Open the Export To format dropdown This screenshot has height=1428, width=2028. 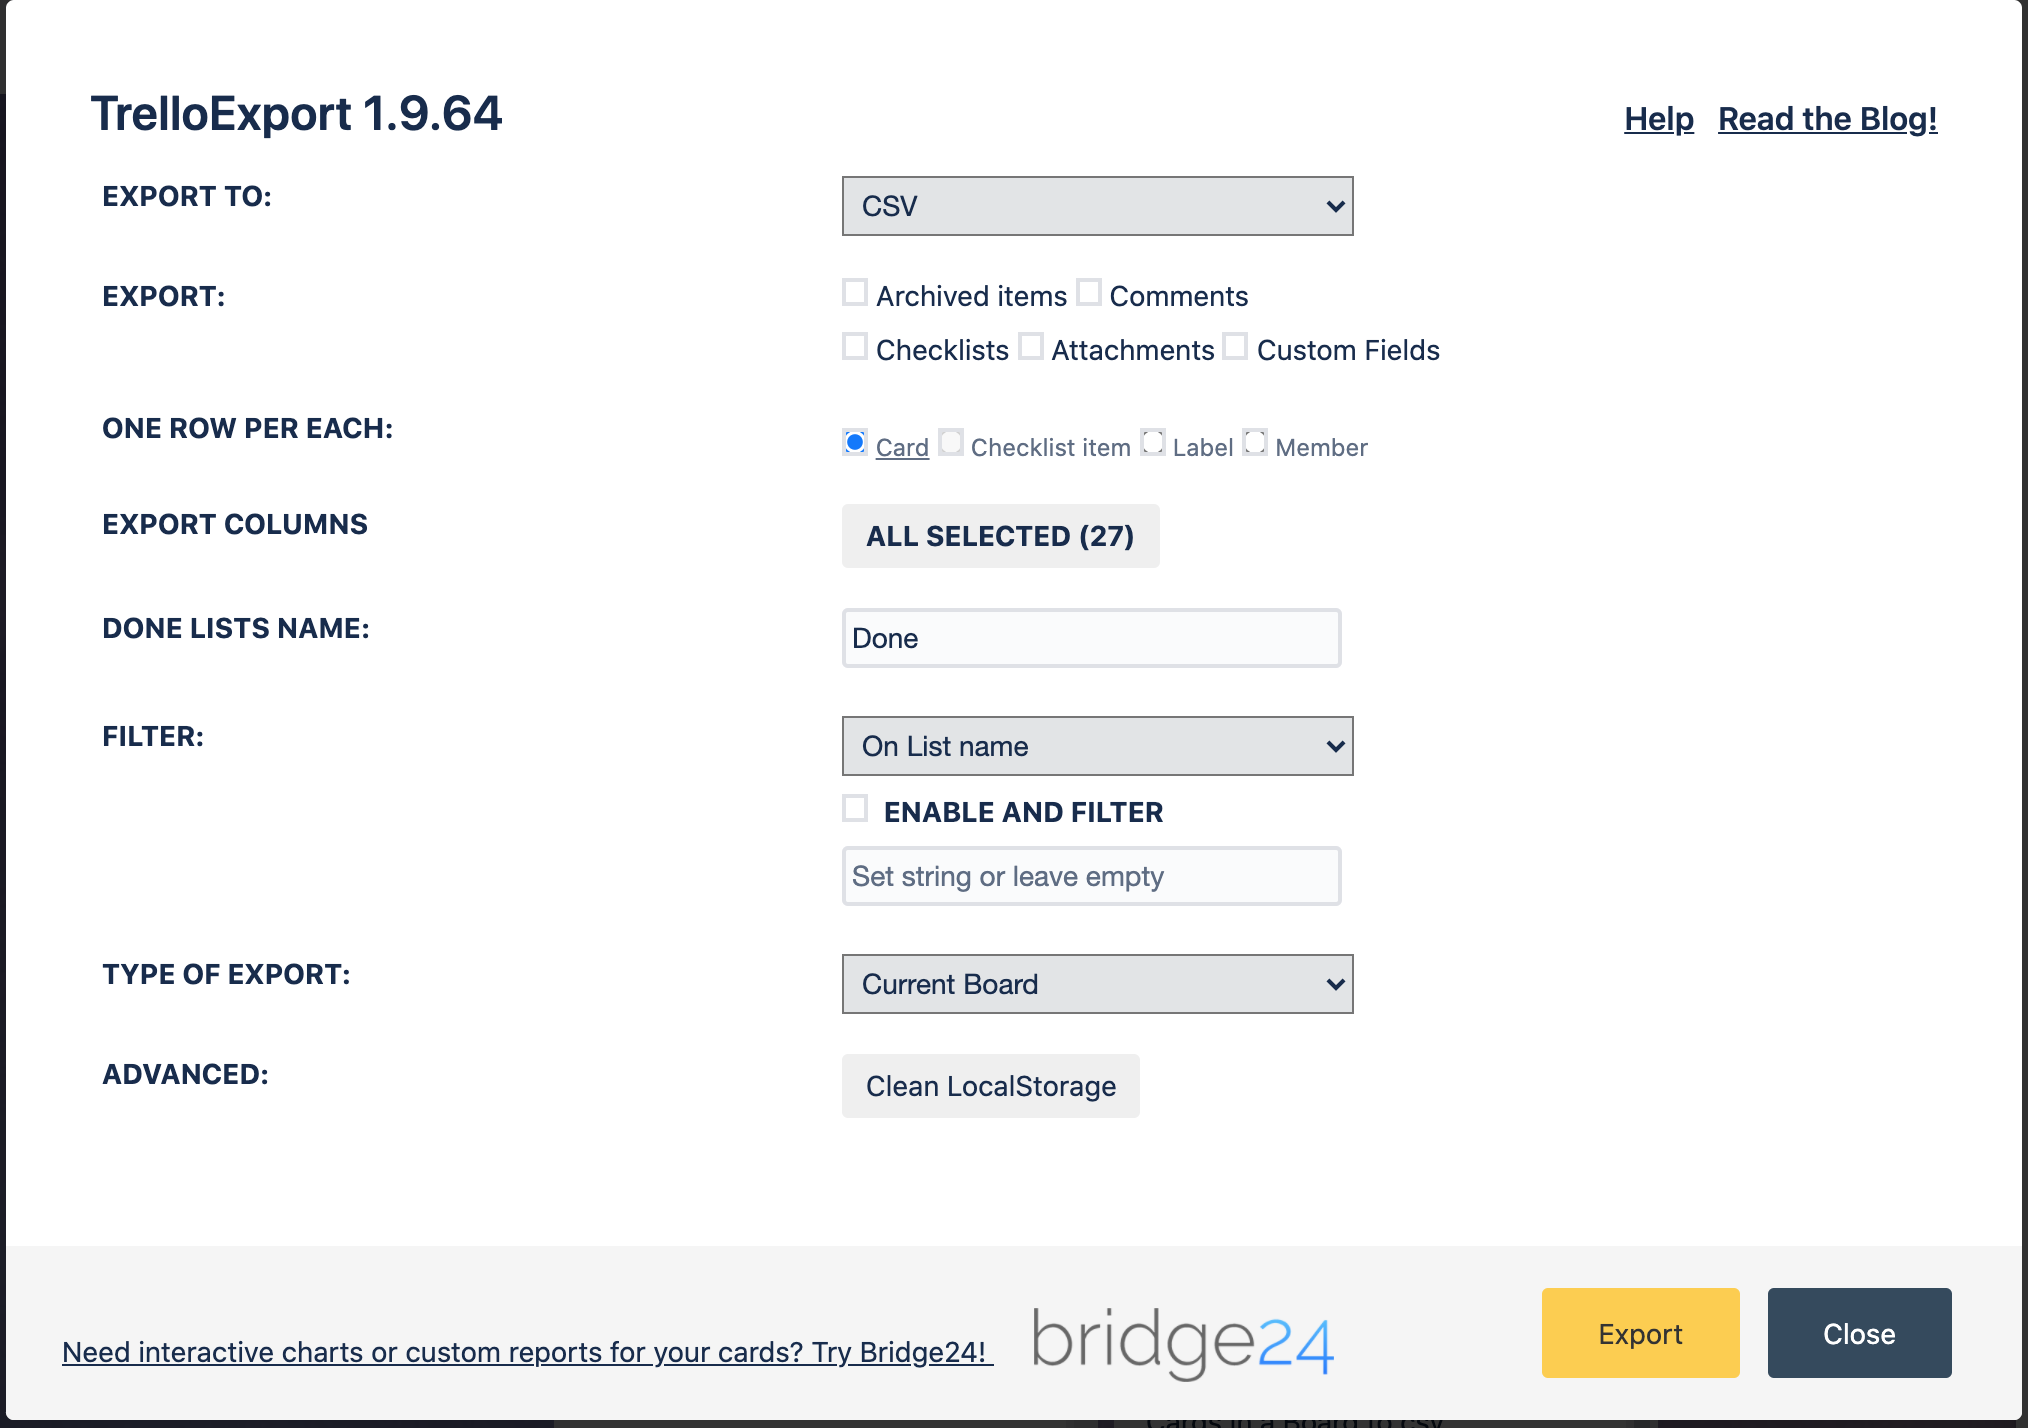coord(1097,206)
